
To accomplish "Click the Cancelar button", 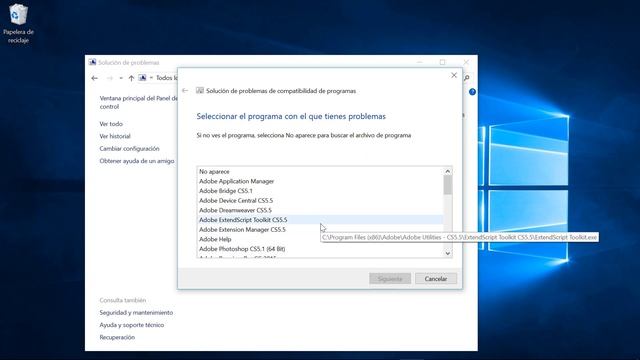I will click(x=436, y=279).
